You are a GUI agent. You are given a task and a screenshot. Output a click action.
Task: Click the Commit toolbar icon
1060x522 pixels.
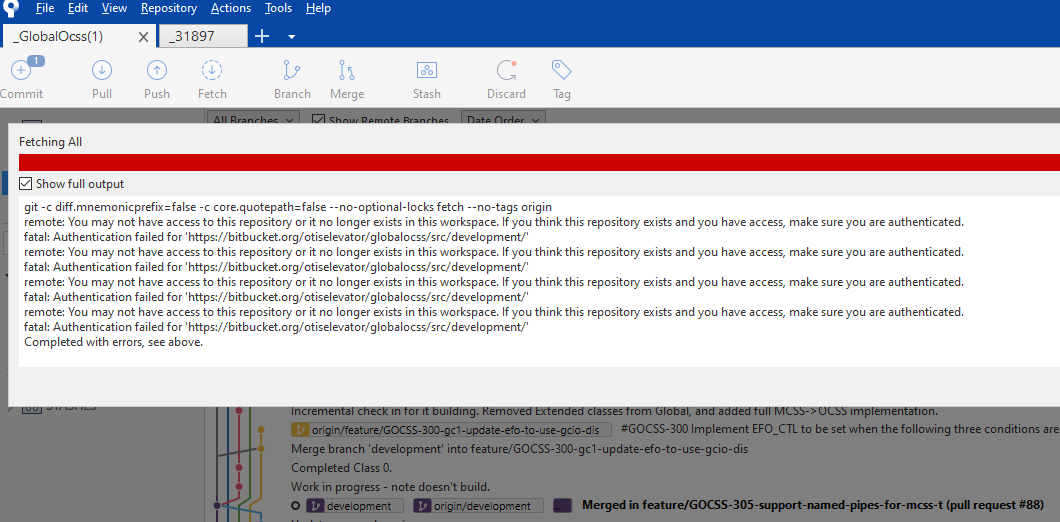click(x=21, y=70)
